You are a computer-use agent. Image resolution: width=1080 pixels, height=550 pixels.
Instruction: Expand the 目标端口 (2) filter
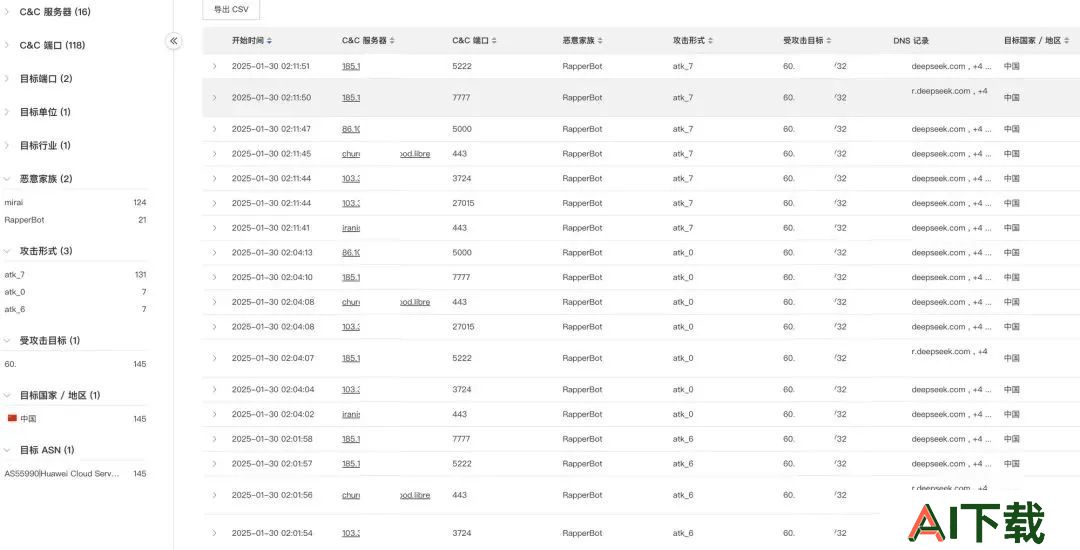click(x=7, y=78)
